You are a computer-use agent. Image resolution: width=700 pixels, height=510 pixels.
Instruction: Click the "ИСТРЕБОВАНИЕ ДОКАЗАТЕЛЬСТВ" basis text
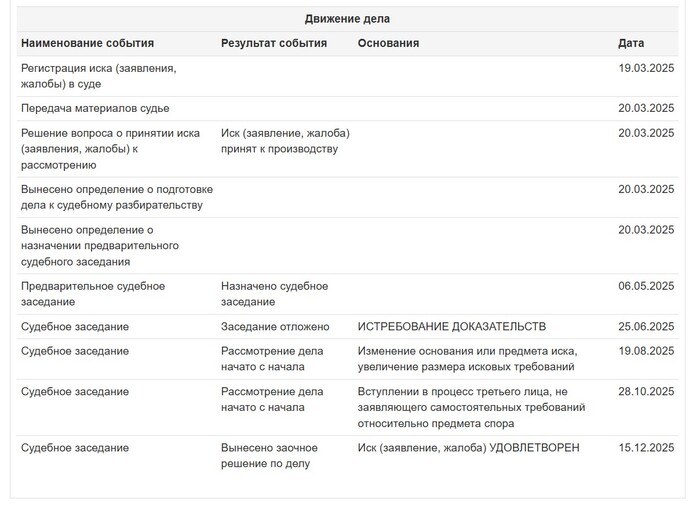pos(452,327)
